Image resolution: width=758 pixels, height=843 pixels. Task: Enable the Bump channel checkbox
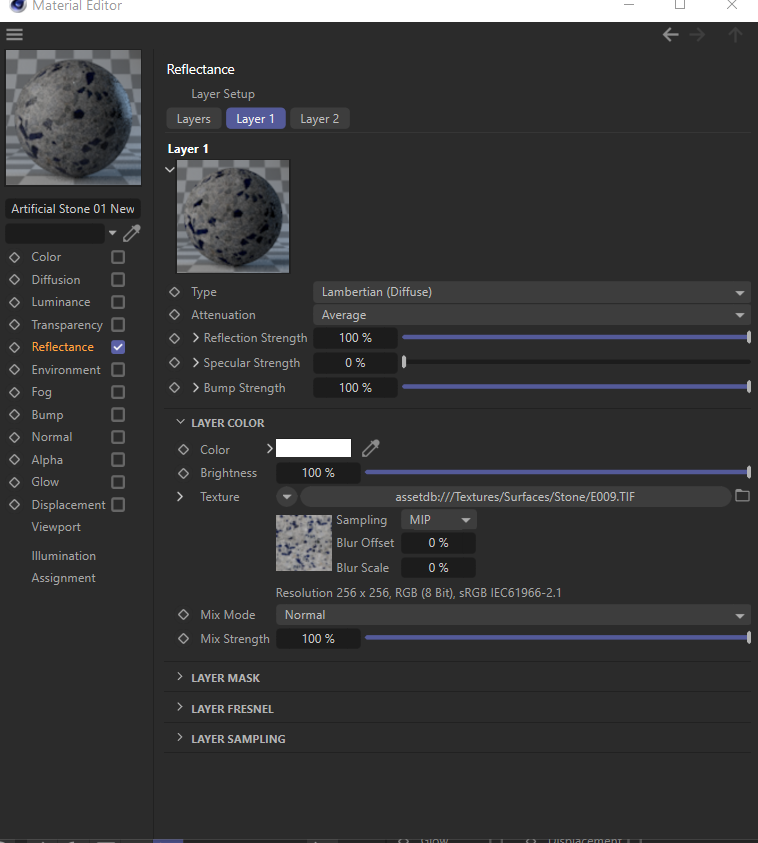[x=118, y=415]
